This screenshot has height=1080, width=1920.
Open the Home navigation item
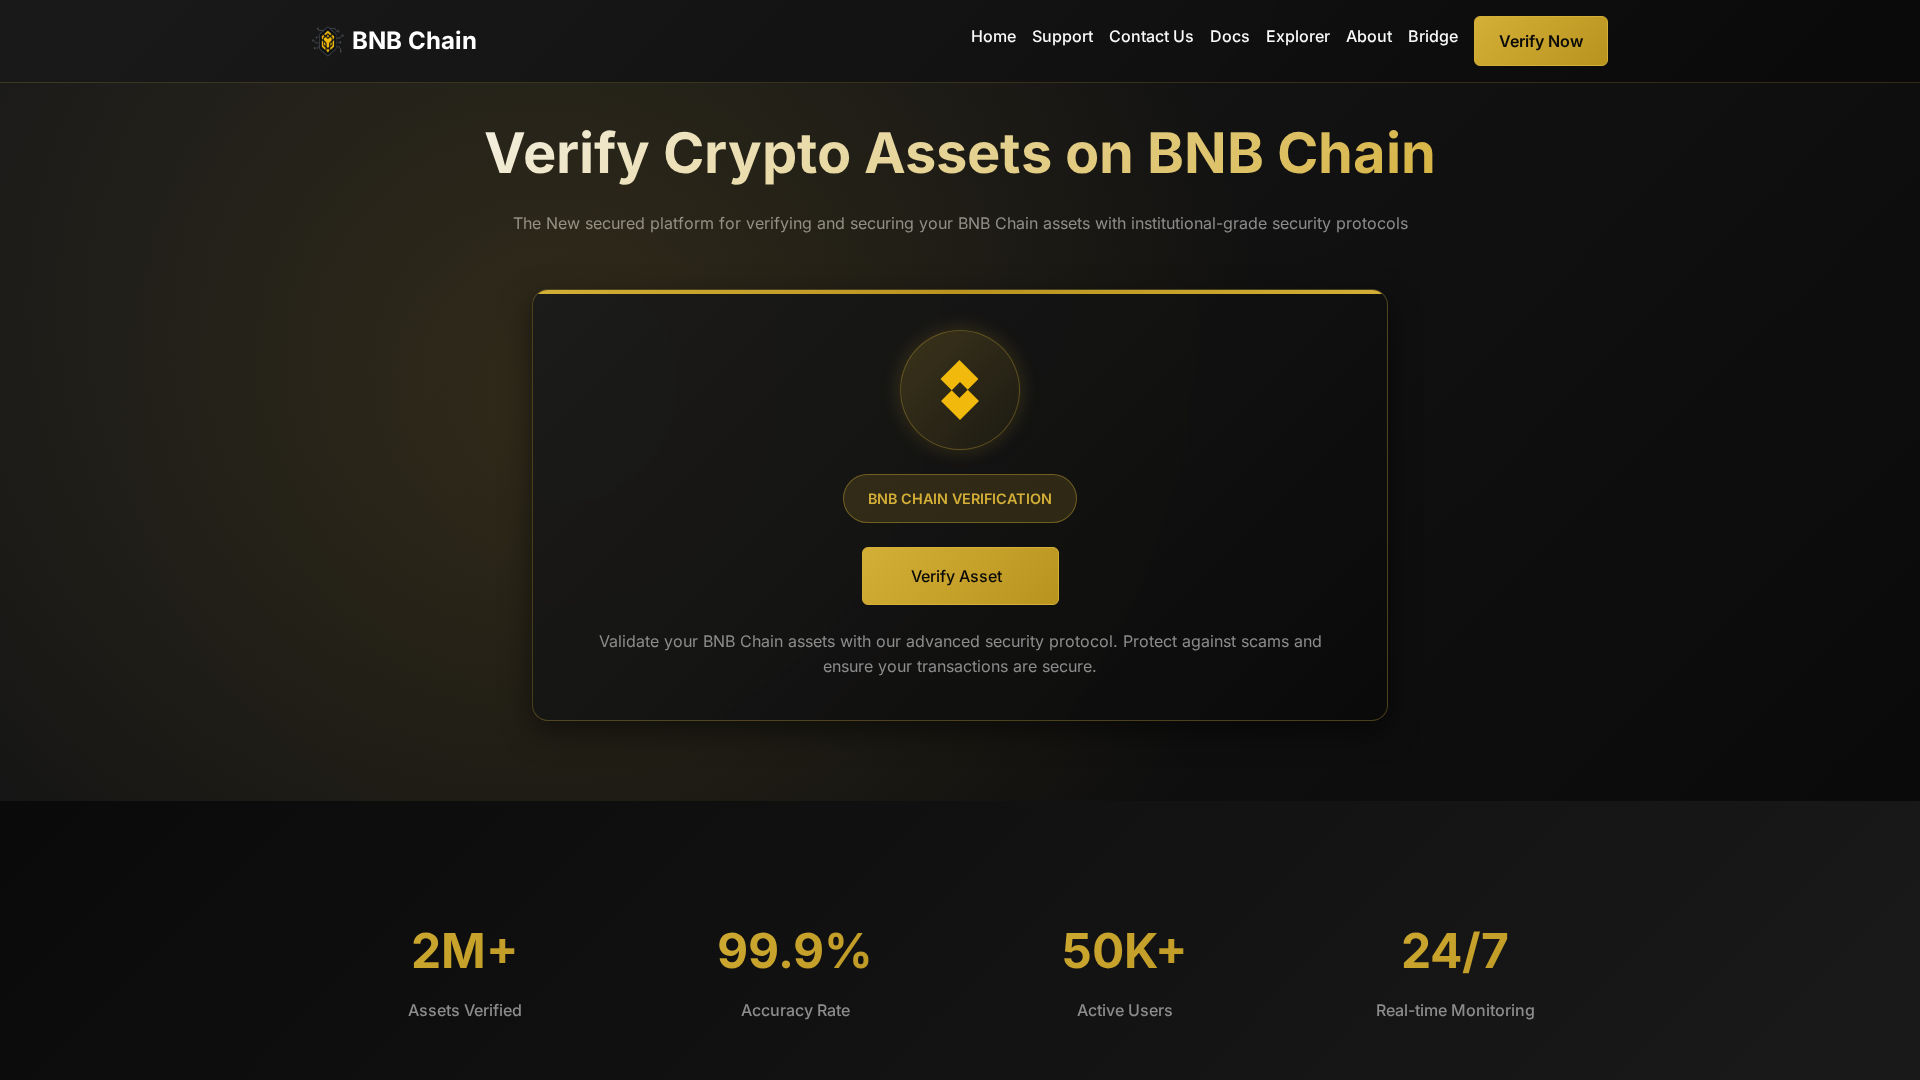tap(993, 36)
